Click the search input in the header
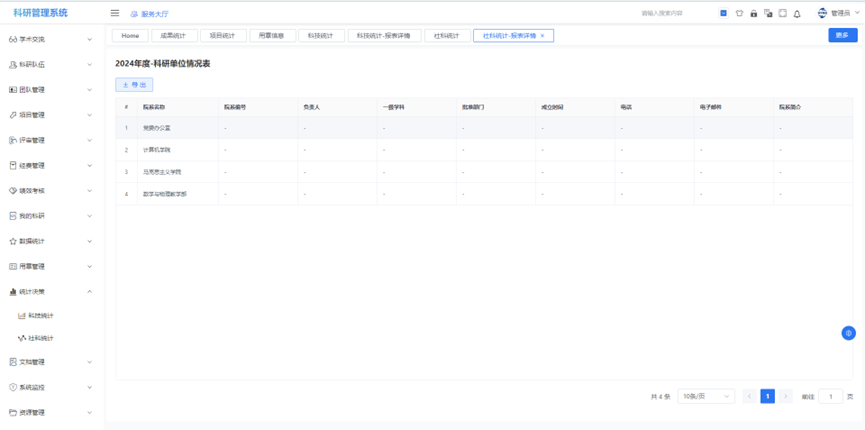This screenshot has width=865, height=430. (x=675, y=14)
